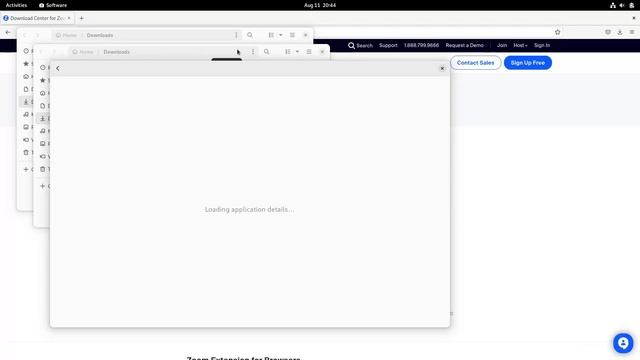Viewport: 640px width, 360px height.
Task: Open the clock and calendar panel
Action: click(320, 5)
